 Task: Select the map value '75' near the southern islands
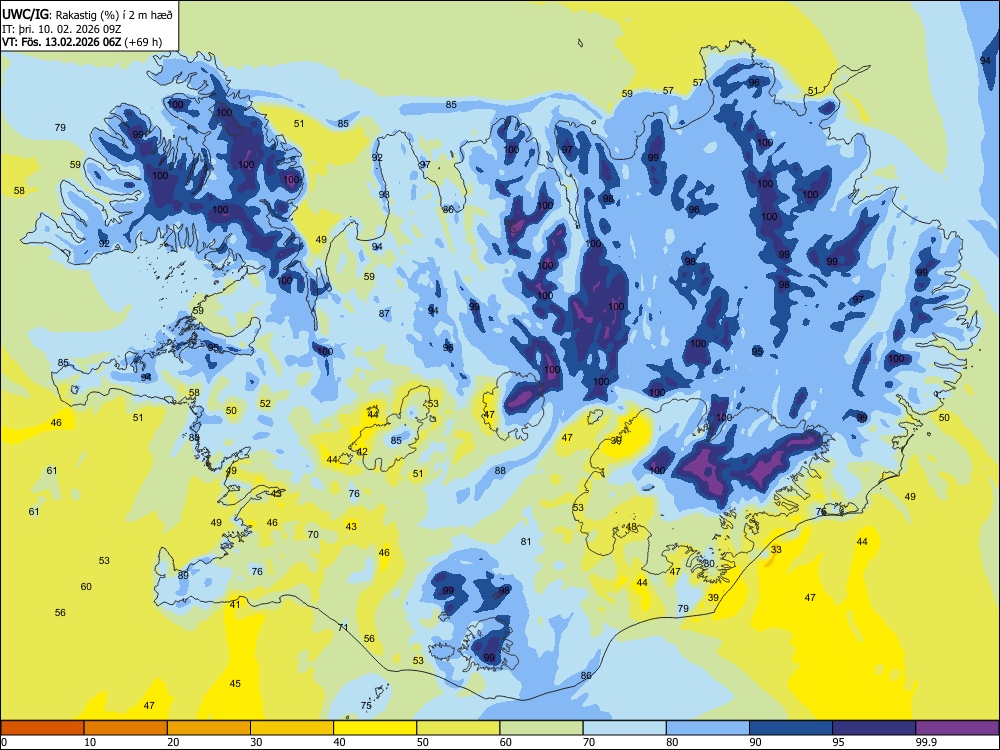[366, 705]
